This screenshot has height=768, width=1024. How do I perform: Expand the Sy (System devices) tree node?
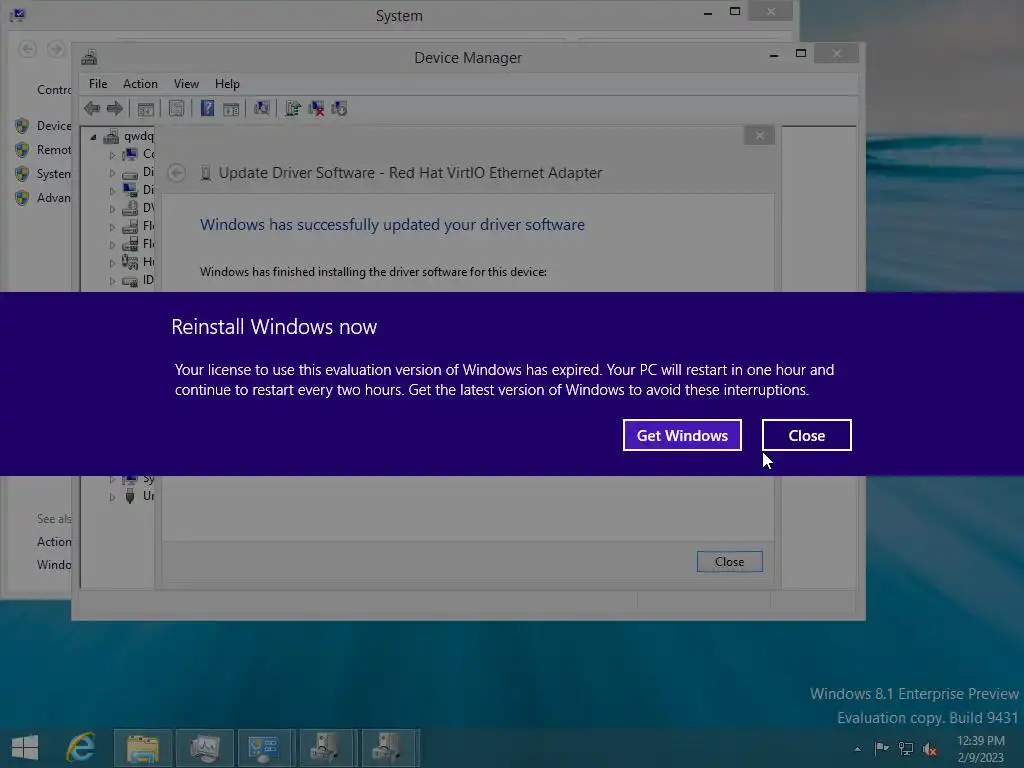point(112,479)
